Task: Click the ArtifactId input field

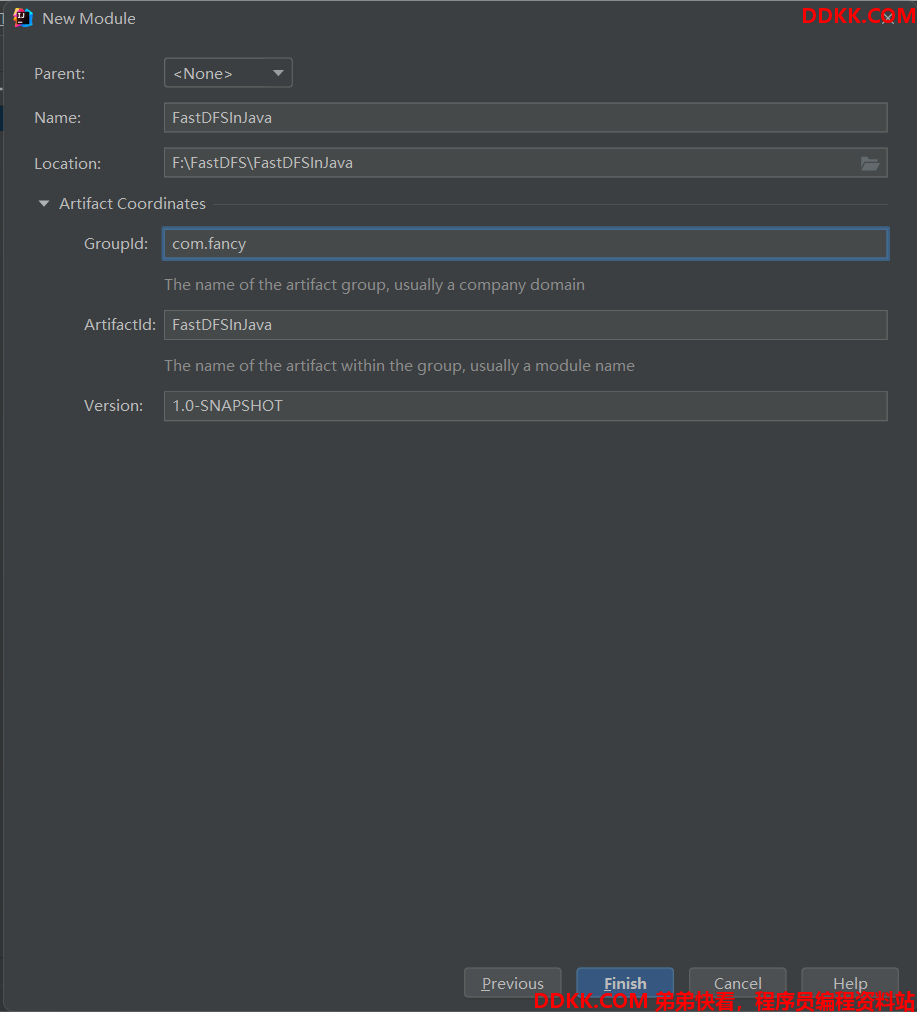Action: [525, 325]
